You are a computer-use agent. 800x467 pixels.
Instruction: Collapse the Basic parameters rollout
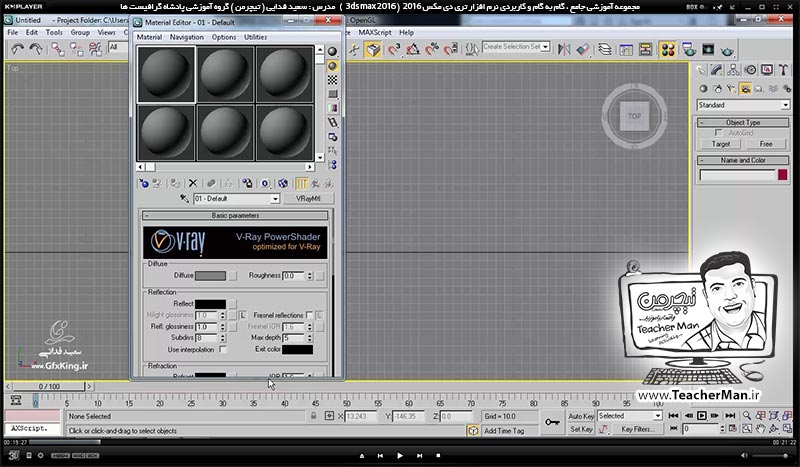click(x=235, y=216)
